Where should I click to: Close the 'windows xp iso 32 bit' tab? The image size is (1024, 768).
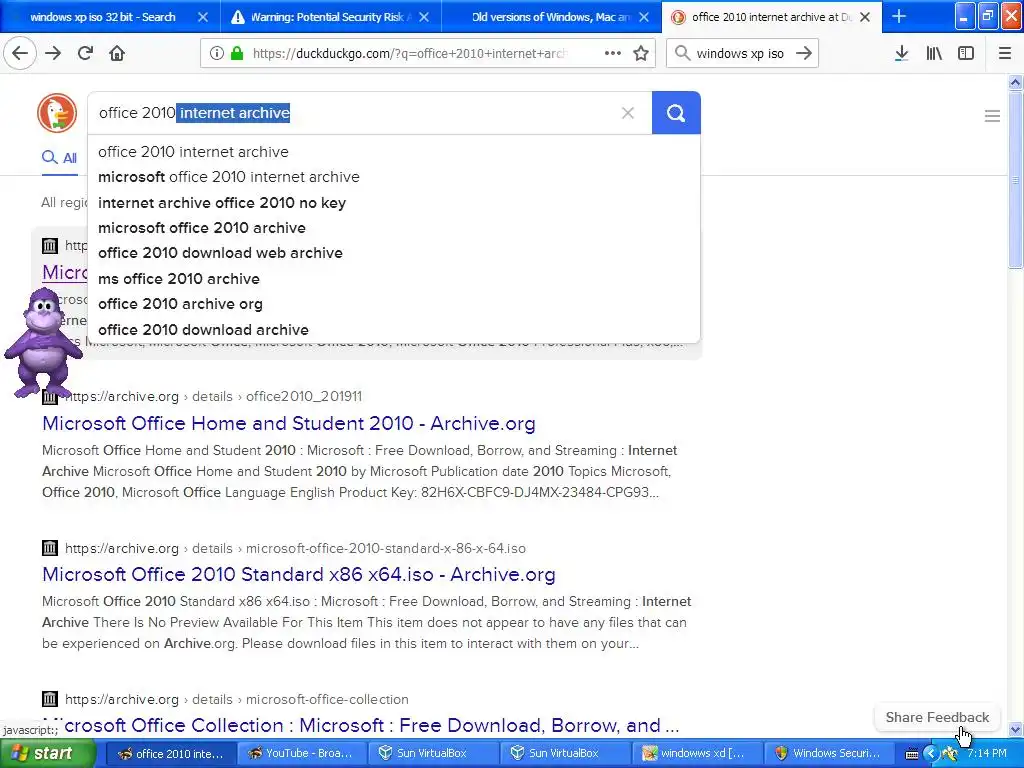(203, 17)
